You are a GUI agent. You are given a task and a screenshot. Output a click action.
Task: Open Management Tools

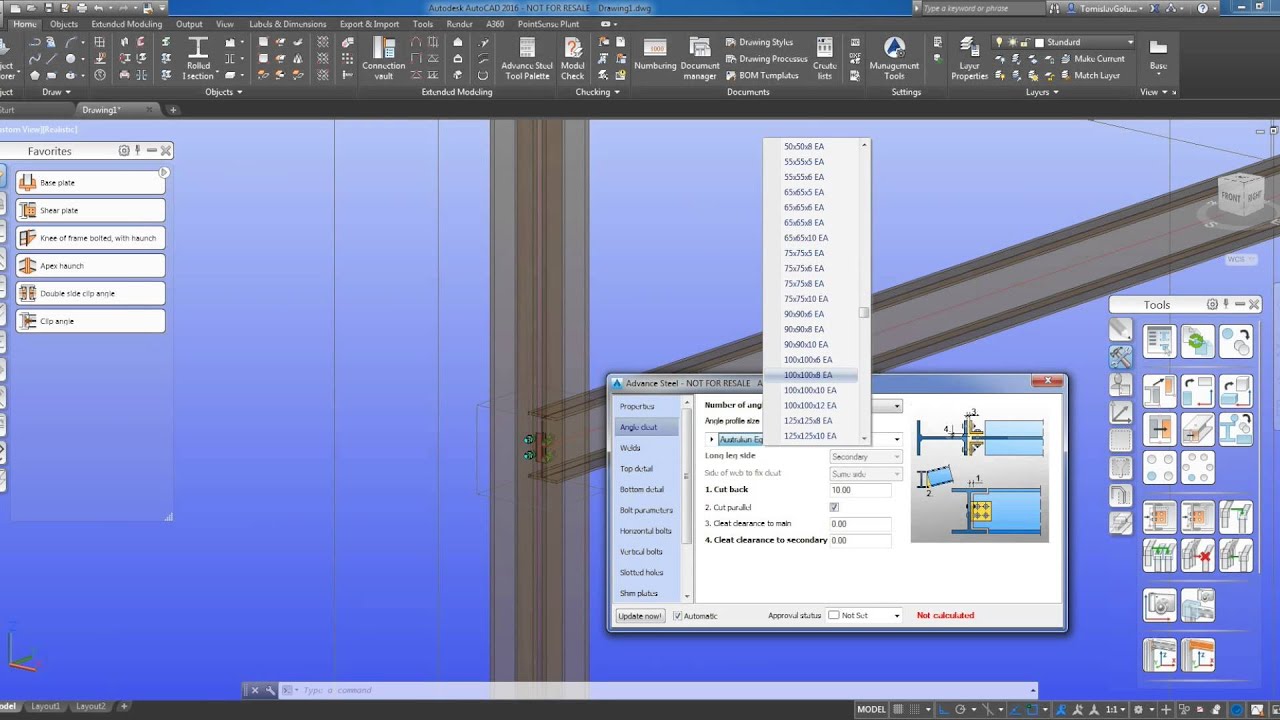[x=894, y=58]
